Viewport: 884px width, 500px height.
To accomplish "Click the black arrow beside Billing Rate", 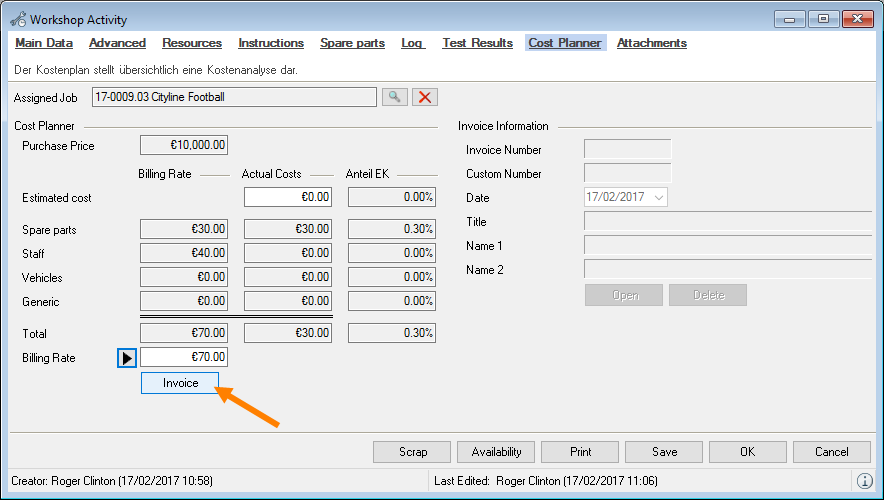I will click(127, 358).
